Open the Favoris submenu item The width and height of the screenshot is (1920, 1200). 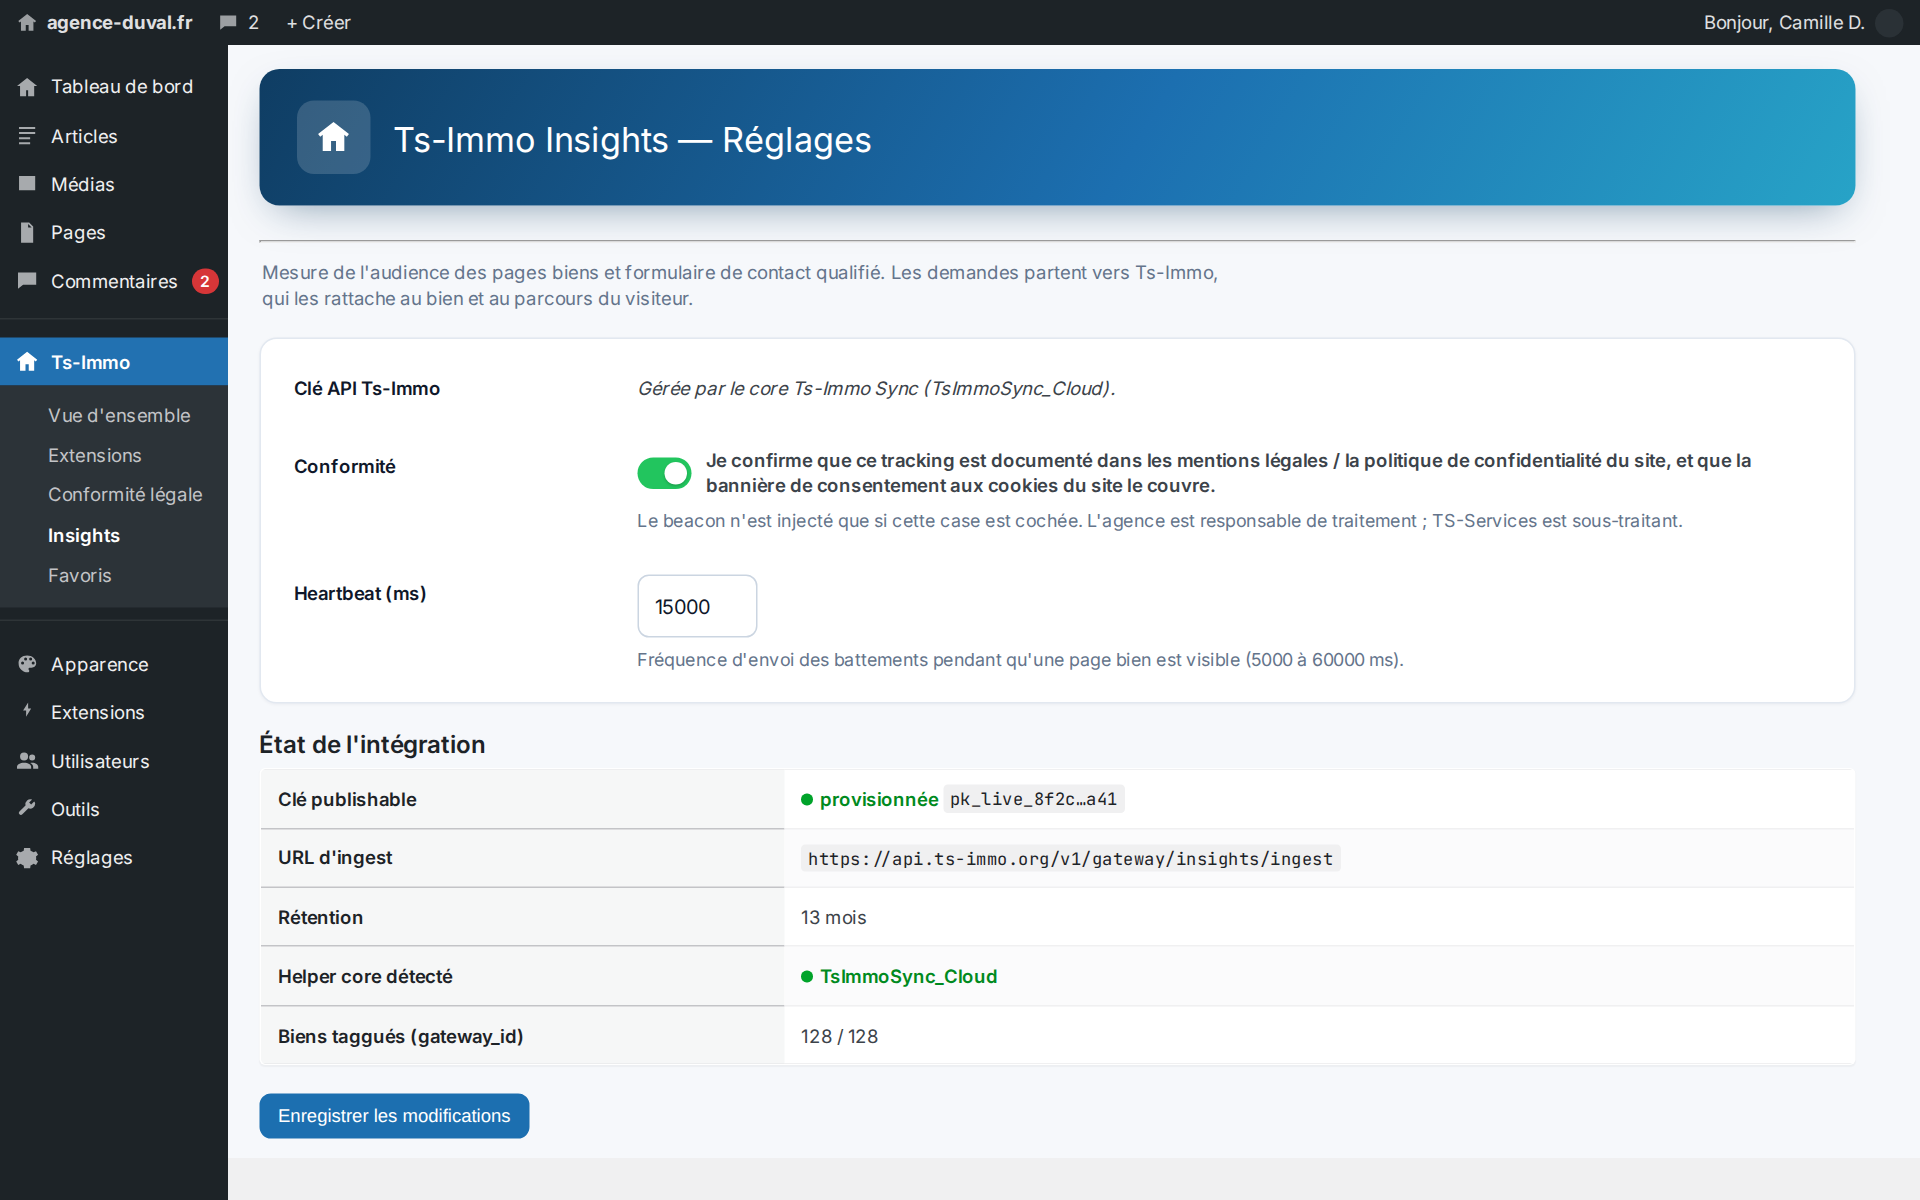pos(80,575)
